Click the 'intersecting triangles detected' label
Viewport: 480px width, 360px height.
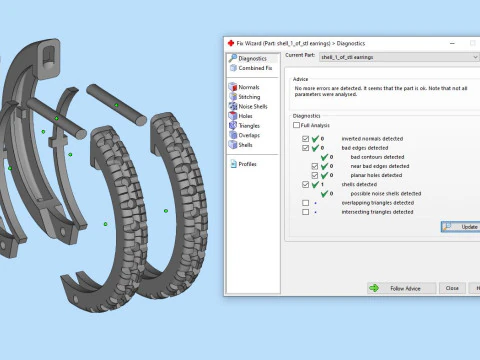pyautogui.click(x=377, y=212)
